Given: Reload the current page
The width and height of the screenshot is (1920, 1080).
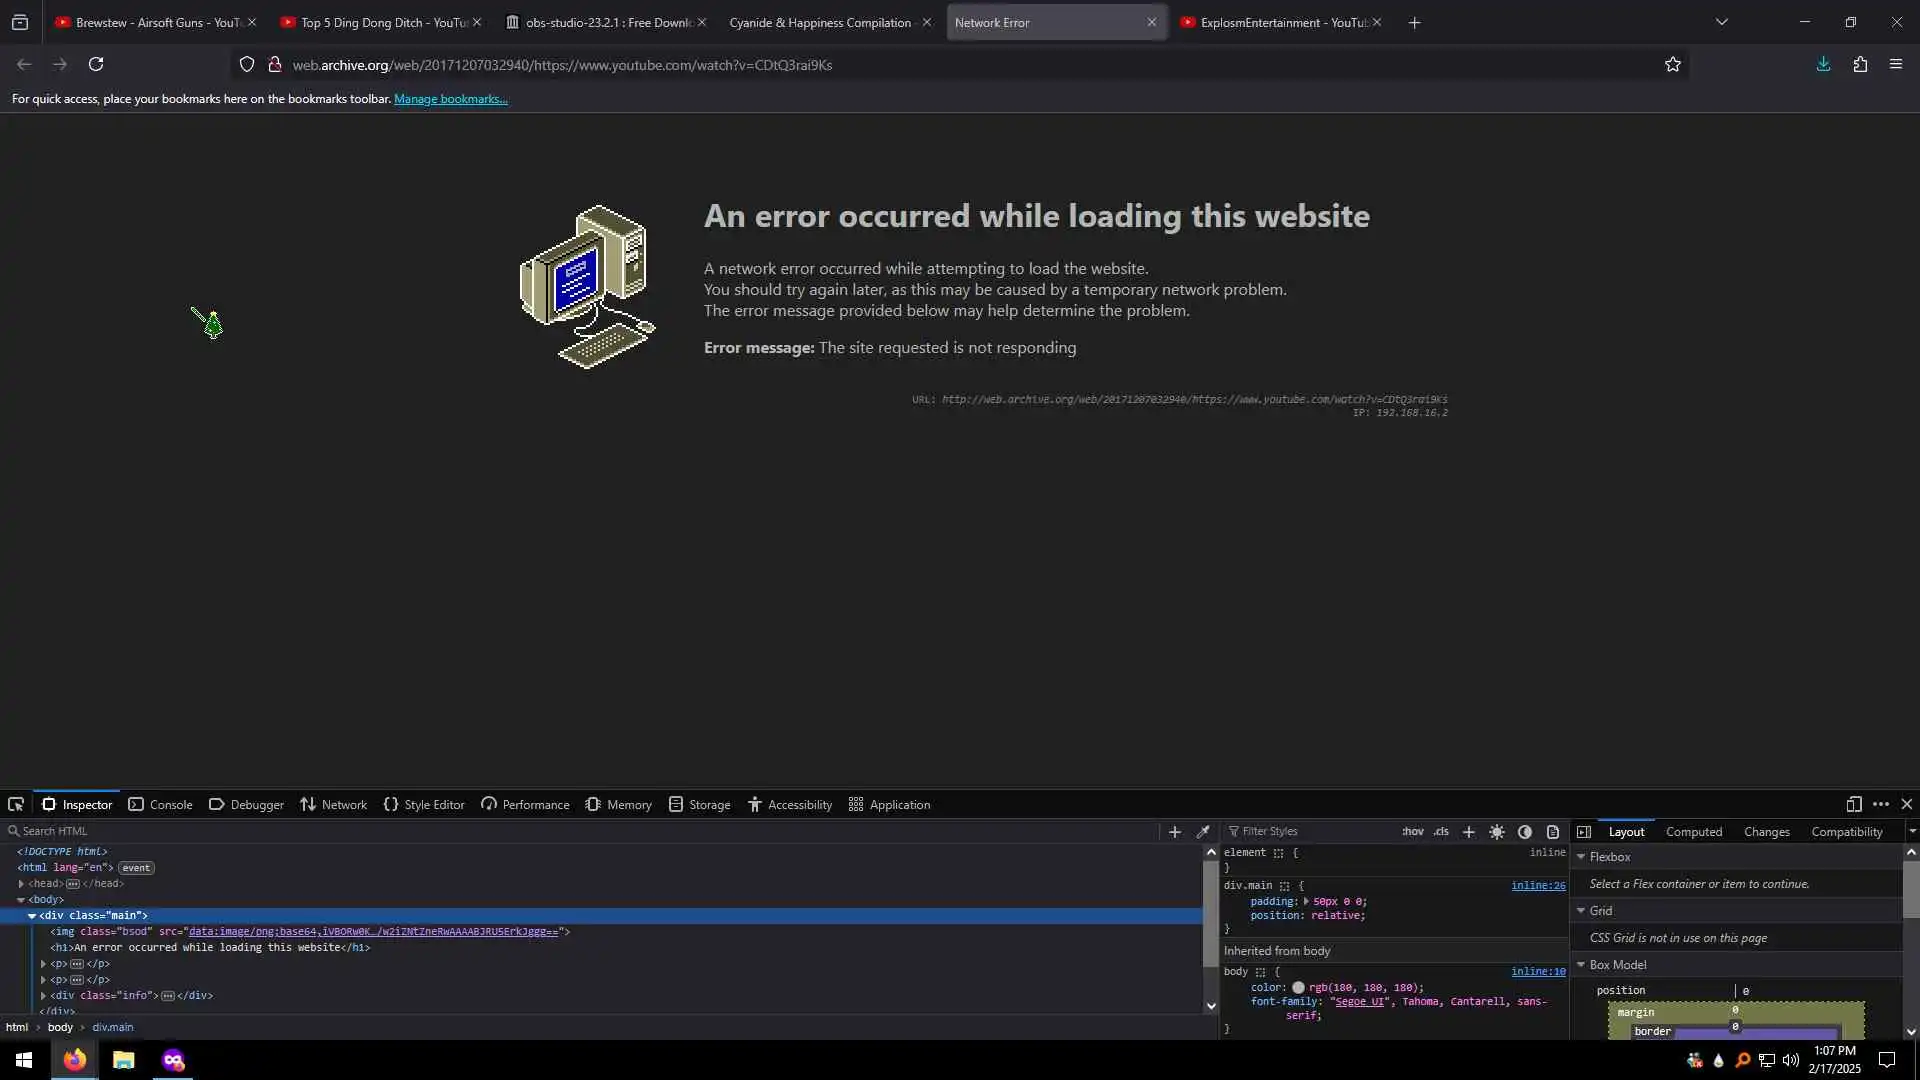Looking at the screenshot, I should pyautogui.click(x=96, y=65).
